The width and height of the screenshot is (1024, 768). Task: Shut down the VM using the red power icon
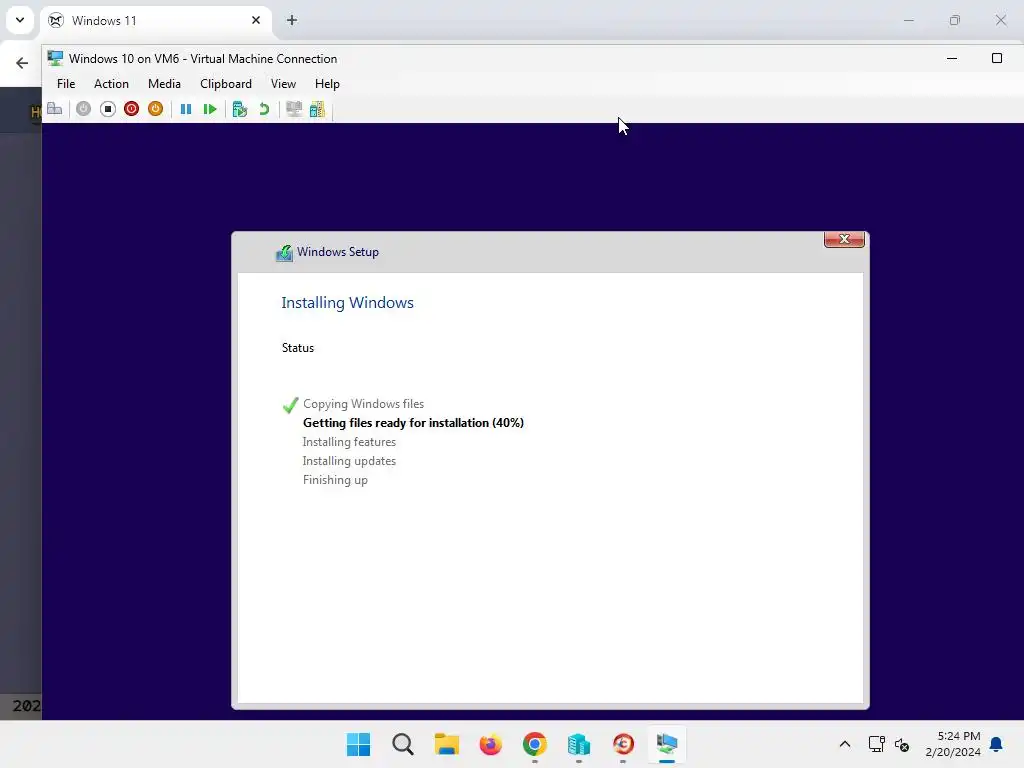tap(131, 109)
